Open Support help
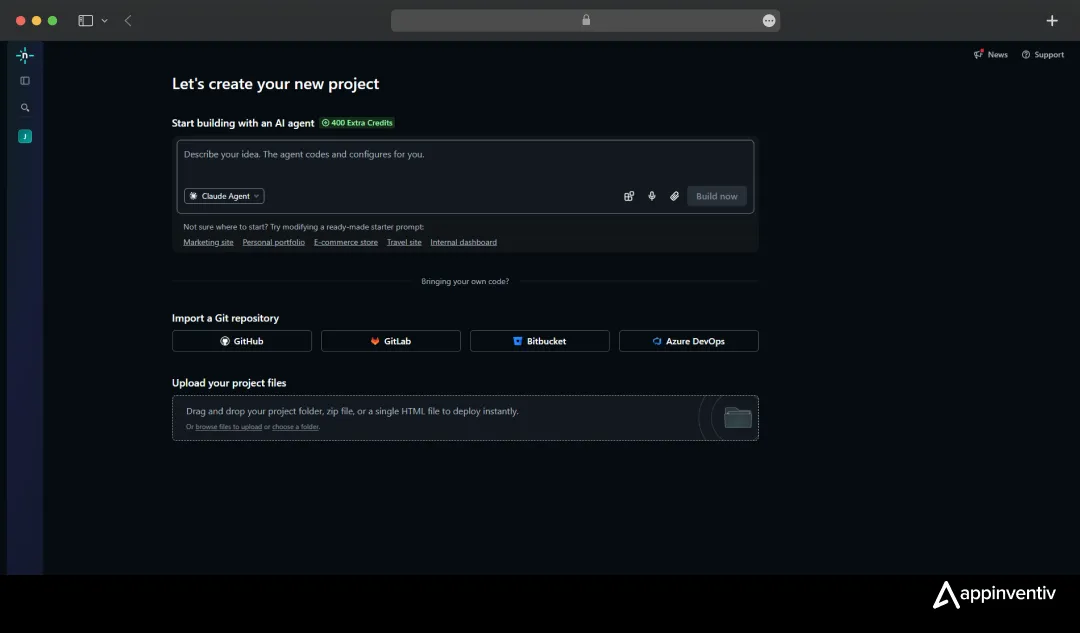Viewport: 1080px width, 633px height. click(x=1043, y=54)
